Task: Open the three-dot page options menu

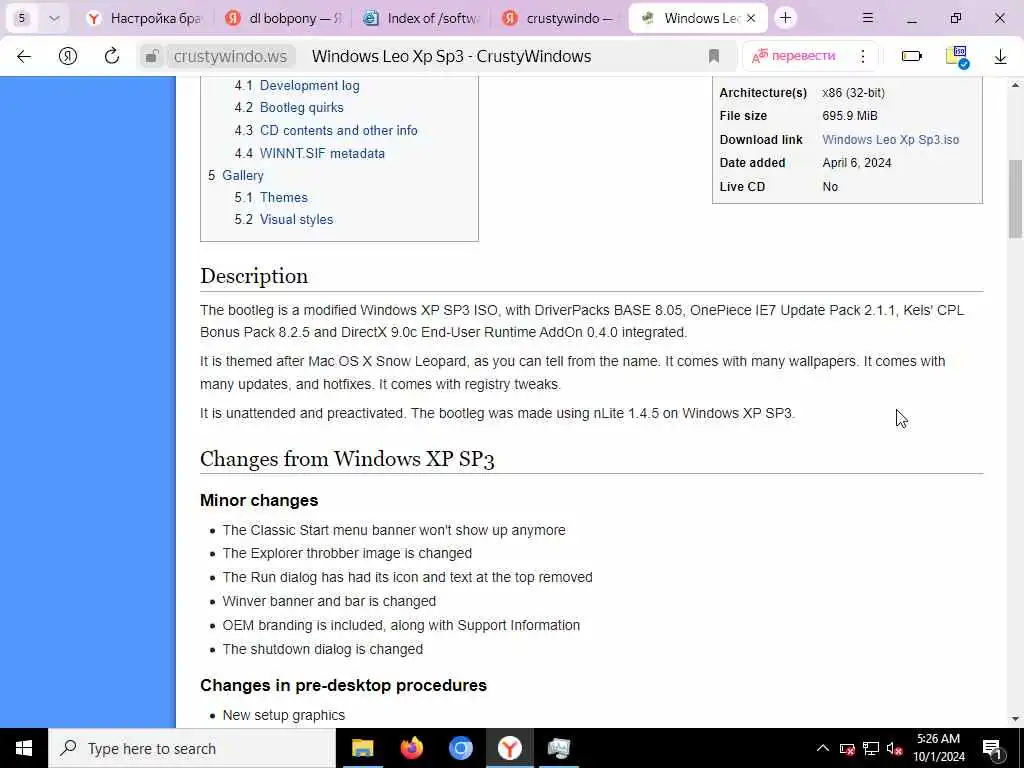Action: click(863, 56)
